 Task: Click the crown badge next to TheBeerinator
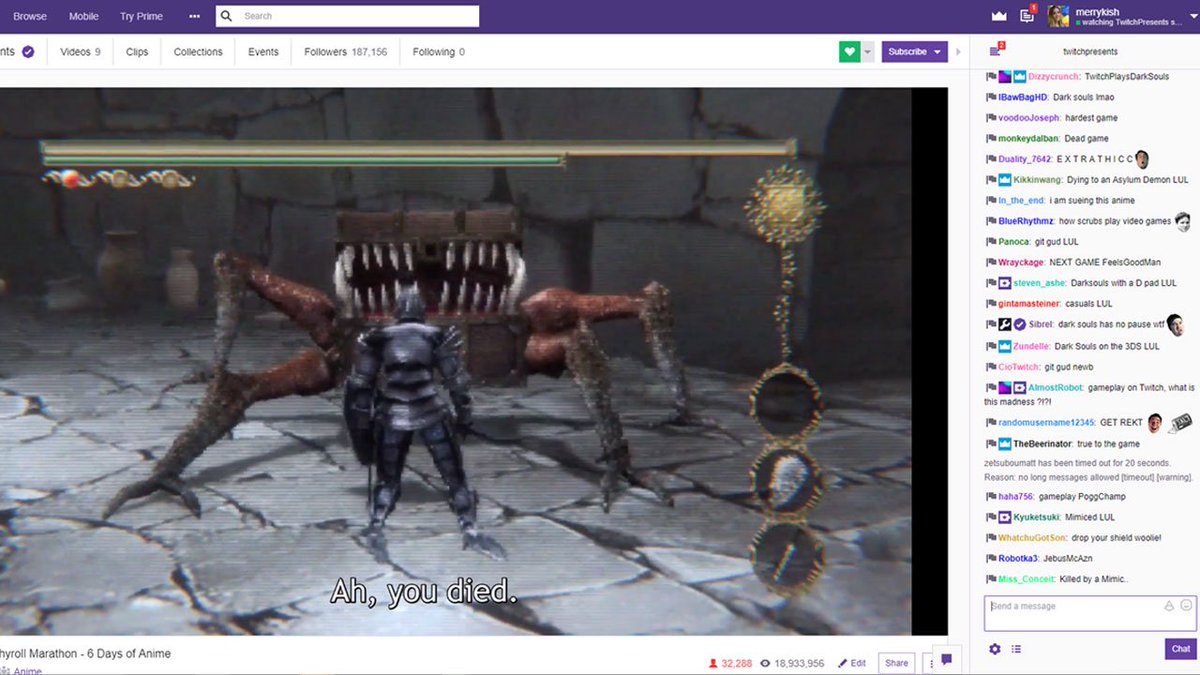coord(1005,443)
